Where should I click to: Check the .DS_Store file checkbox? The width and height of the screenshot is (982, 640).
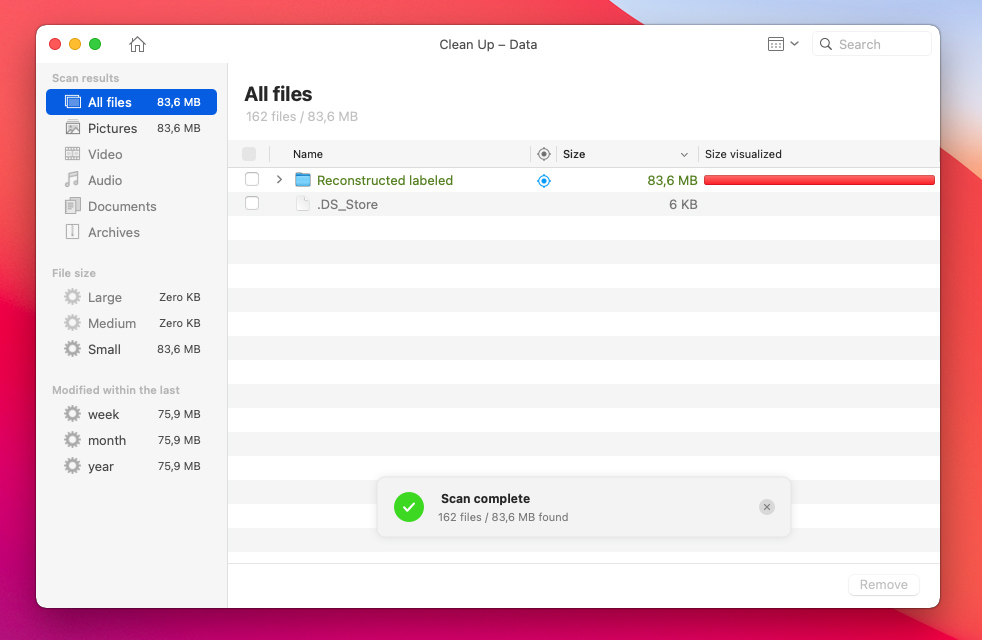click(252, 204)
